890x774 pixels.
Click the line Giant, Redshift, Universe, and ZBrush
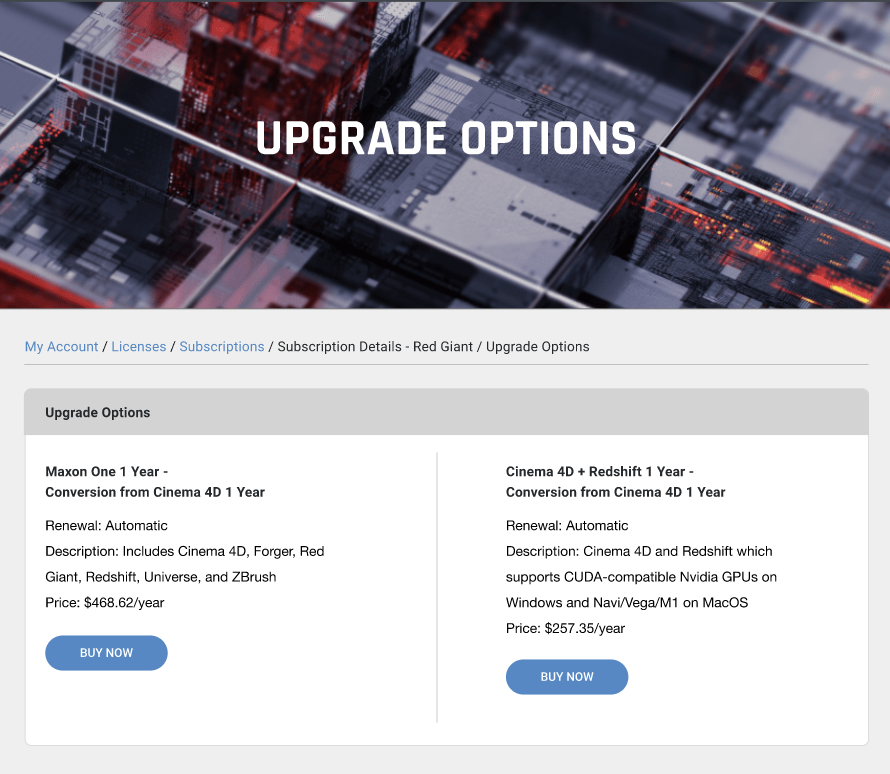coord(161,577)
